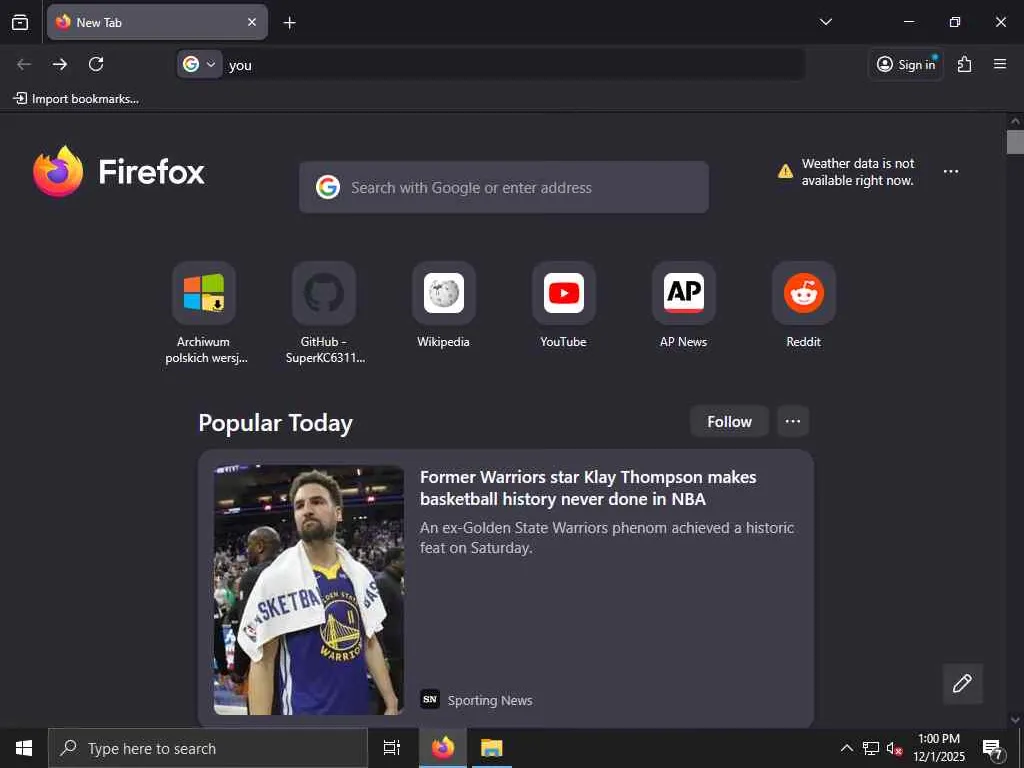Open the Extensions puzzle icon

(965, 64)
